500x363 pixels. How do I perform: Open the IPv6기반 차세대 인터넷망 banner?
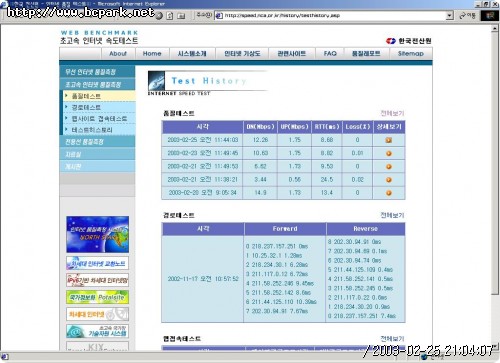(x=97, y=280)
